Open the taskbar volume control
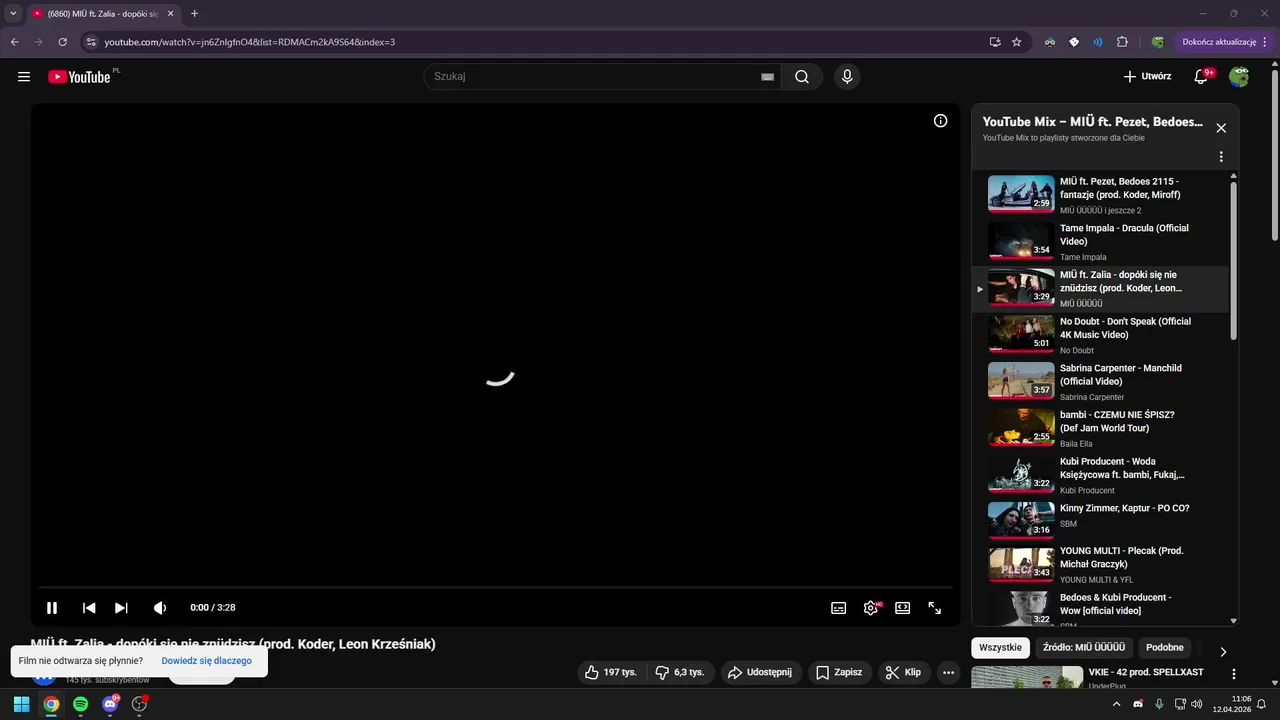 pos(1196,704)
